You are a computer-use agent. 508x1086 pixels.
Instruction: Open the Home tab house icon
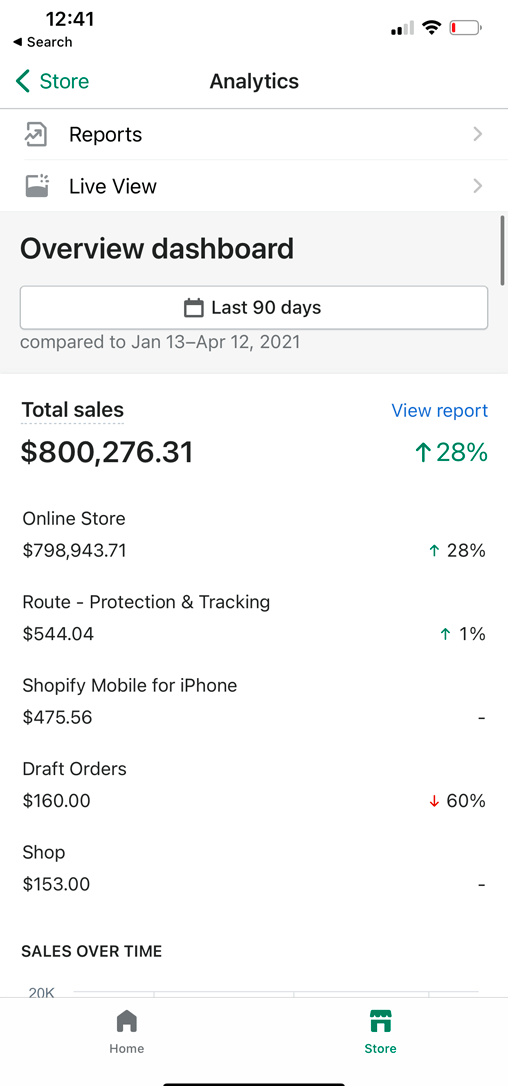(x=127, y=1021)
